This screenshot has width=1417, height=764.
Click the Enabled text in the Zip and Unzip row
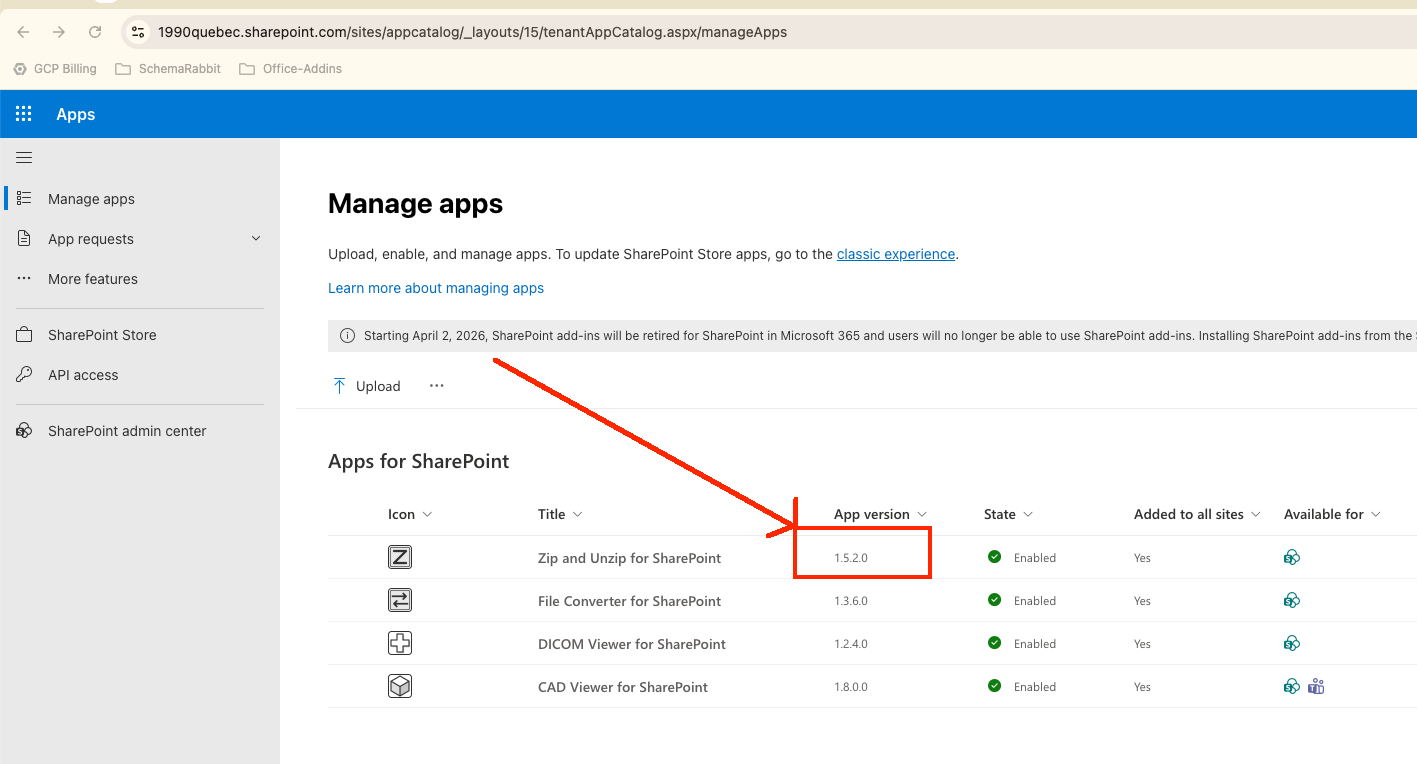pyautogui.click(x=1035, y=558)
